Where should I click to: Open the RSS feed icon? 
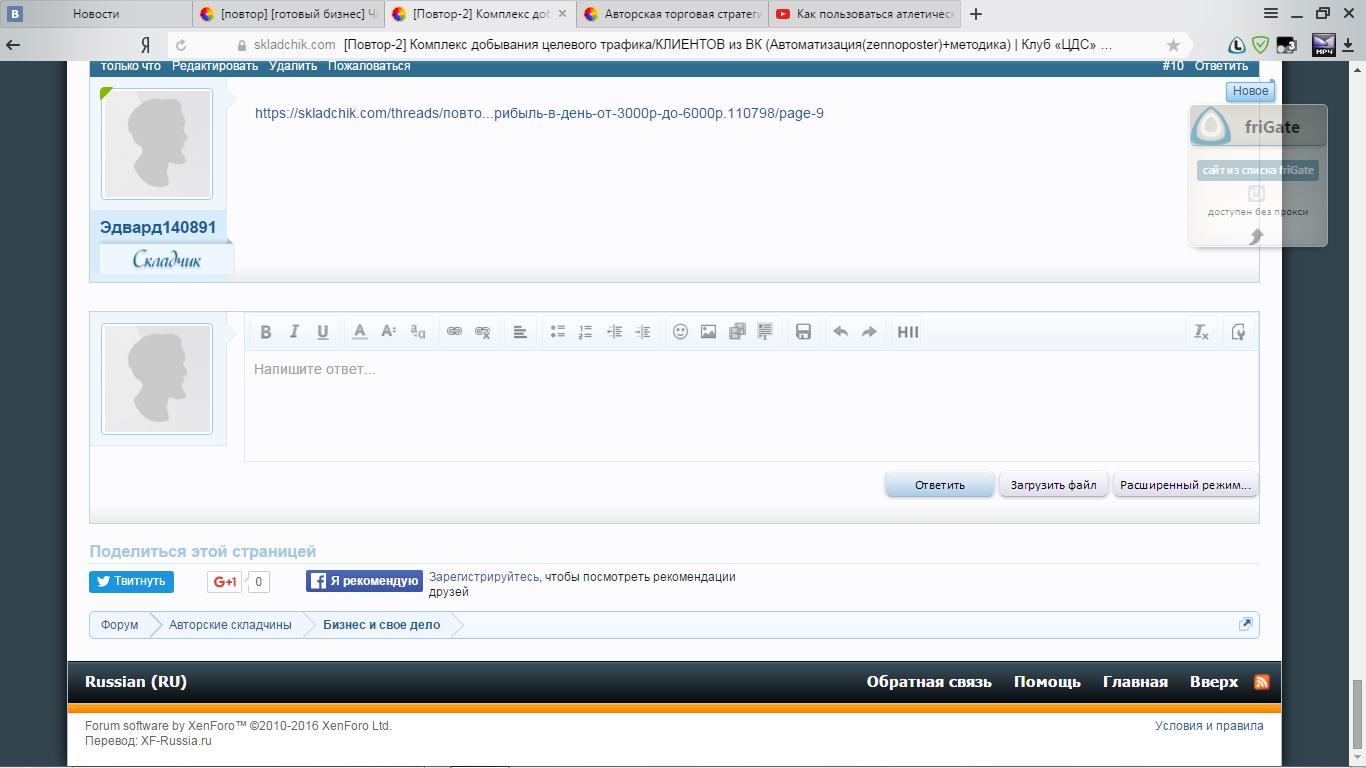[x=1262, y=682]
